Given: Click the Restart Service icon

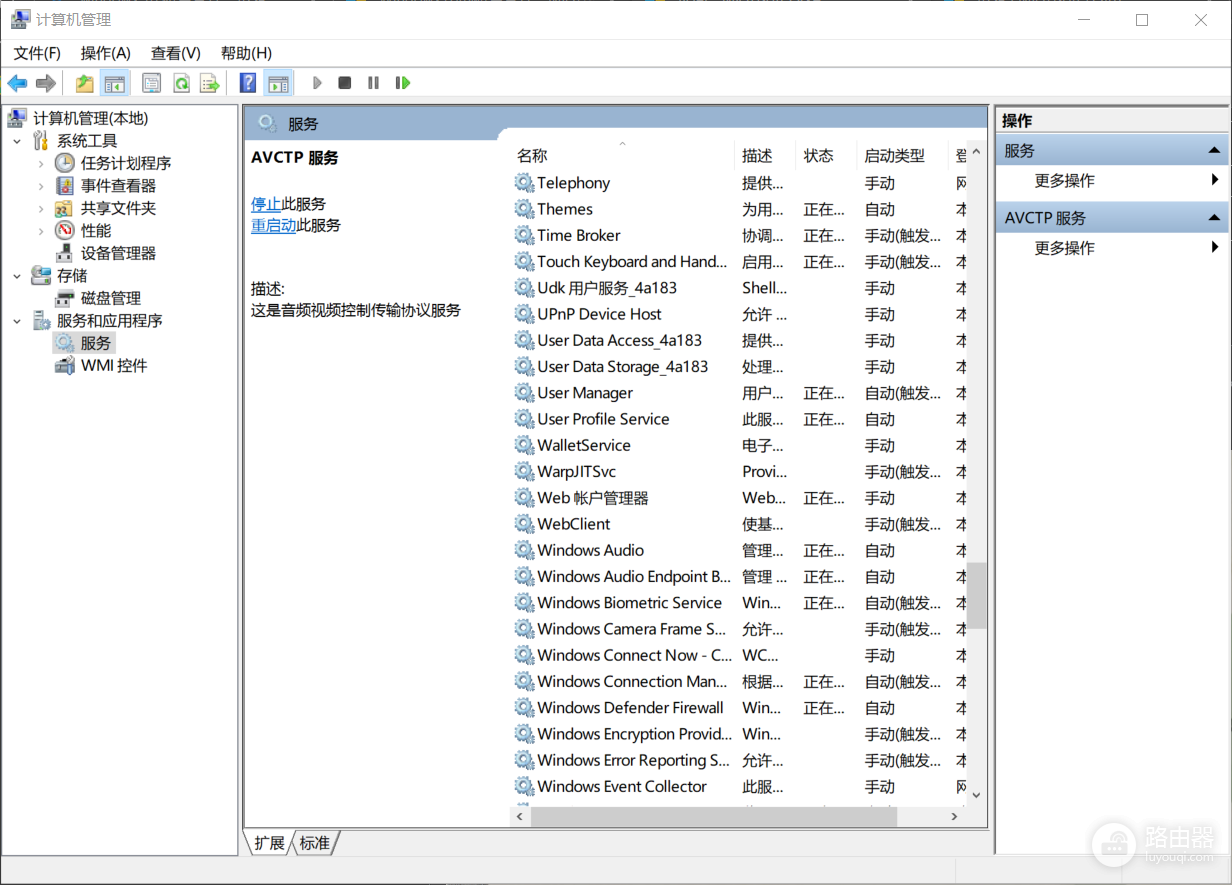Looking at the screenshot, I should [x=403, y=83].
